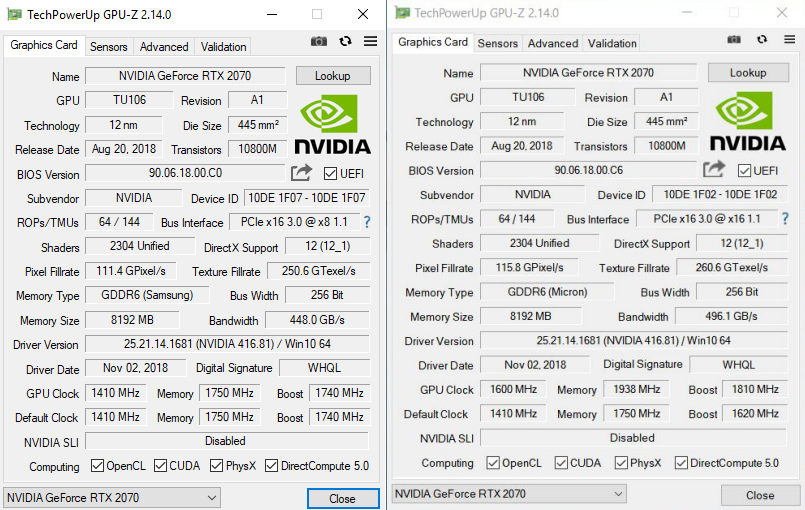Switch to Advanced tab in left window
This screenshot has width=805, height=510.
point(164,47)
